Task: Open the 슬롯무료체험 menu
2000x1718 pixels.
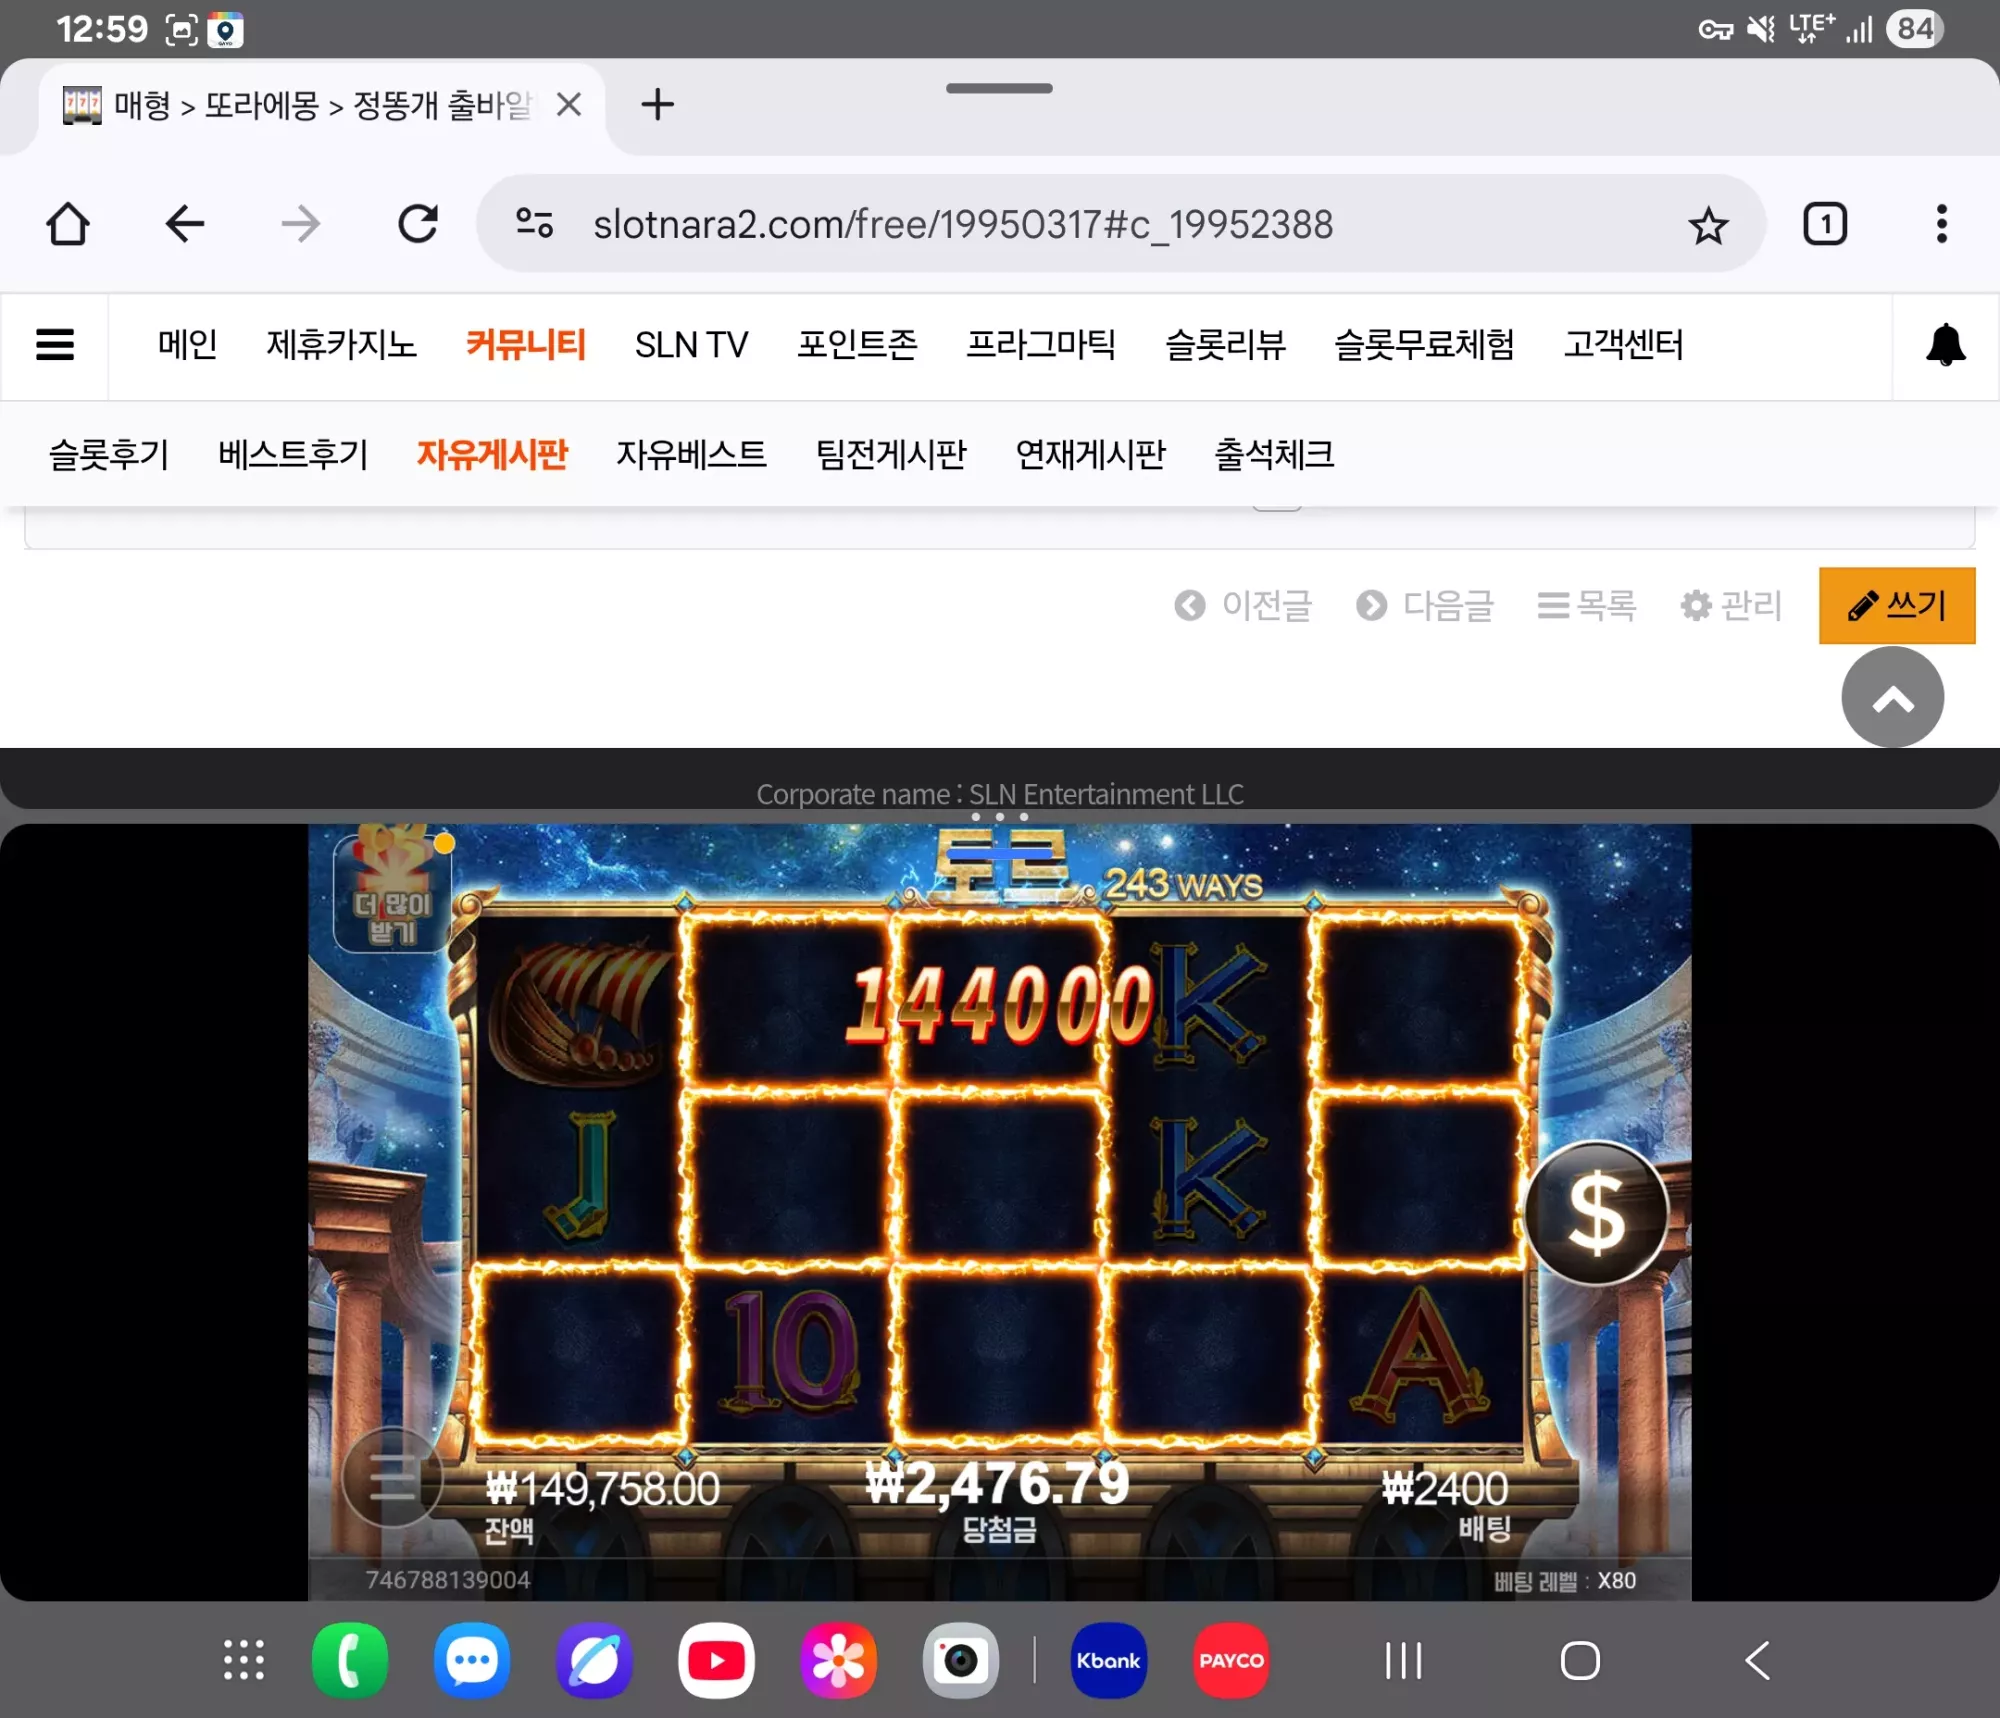Action: [x=1424, y=345]
